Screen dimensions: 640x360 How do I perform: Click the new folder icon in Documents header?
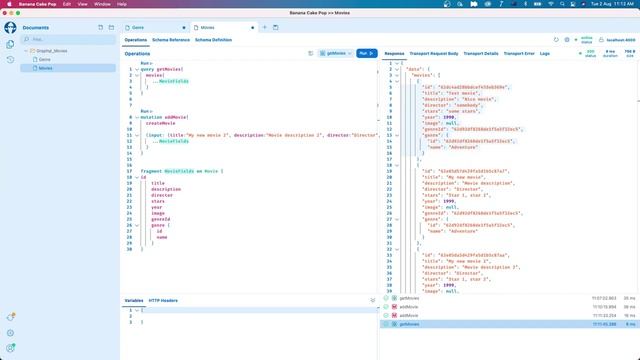pyautogui.click(x=111, y=27)
